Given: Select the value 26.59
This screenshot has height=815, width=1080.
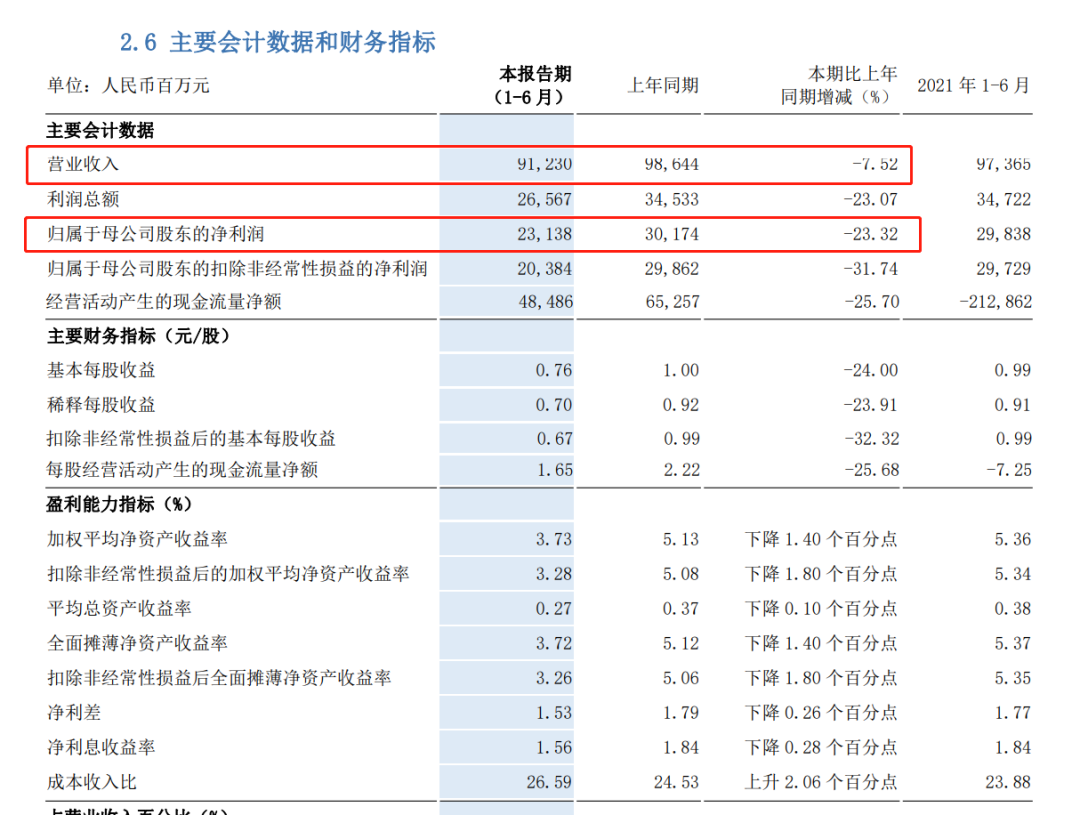Looking at the screenshot, I should 549,783.
